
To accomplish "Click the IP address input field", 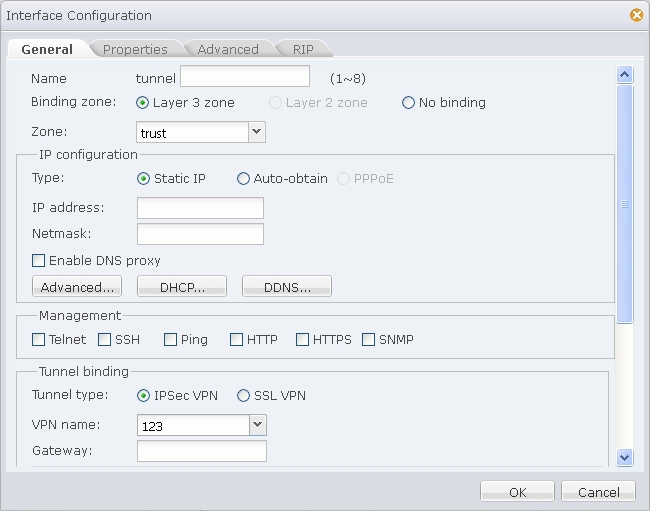I will tap(200, 208).
